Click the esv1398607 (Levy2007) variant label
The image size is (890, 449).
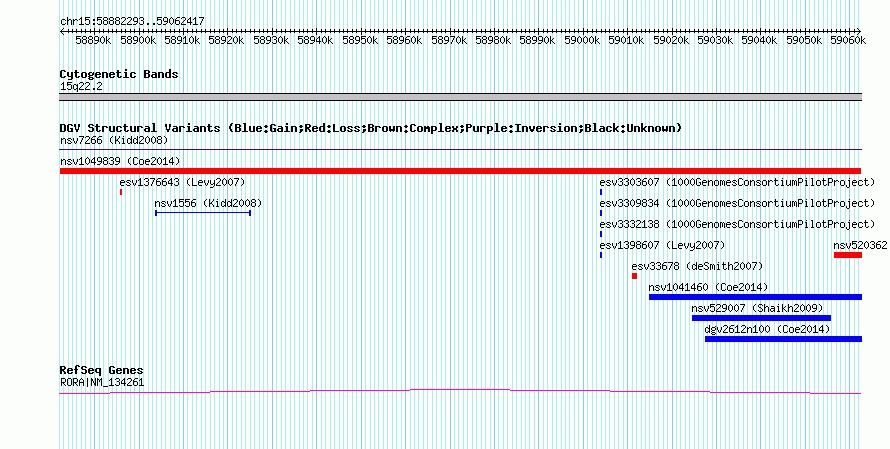(x=662, y=245)
